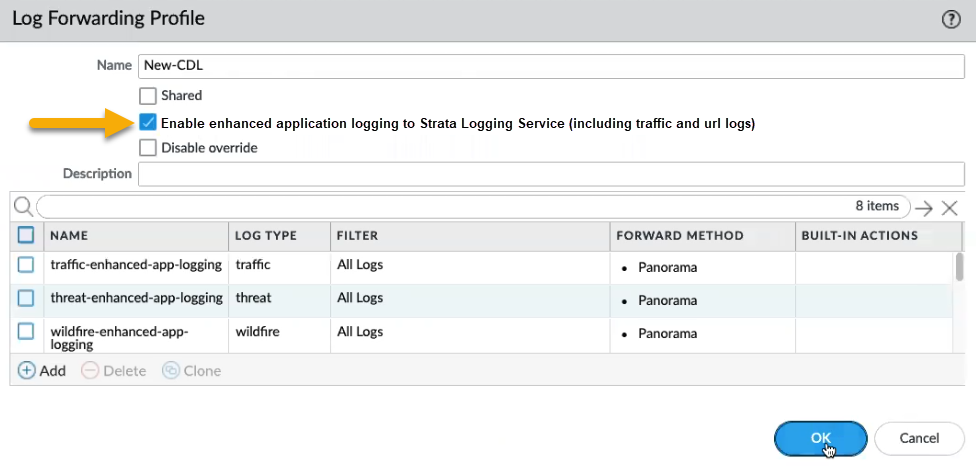Screen dimensions: 976x474
Task: Sort by the Log Type column header
Action: point(266,236)
